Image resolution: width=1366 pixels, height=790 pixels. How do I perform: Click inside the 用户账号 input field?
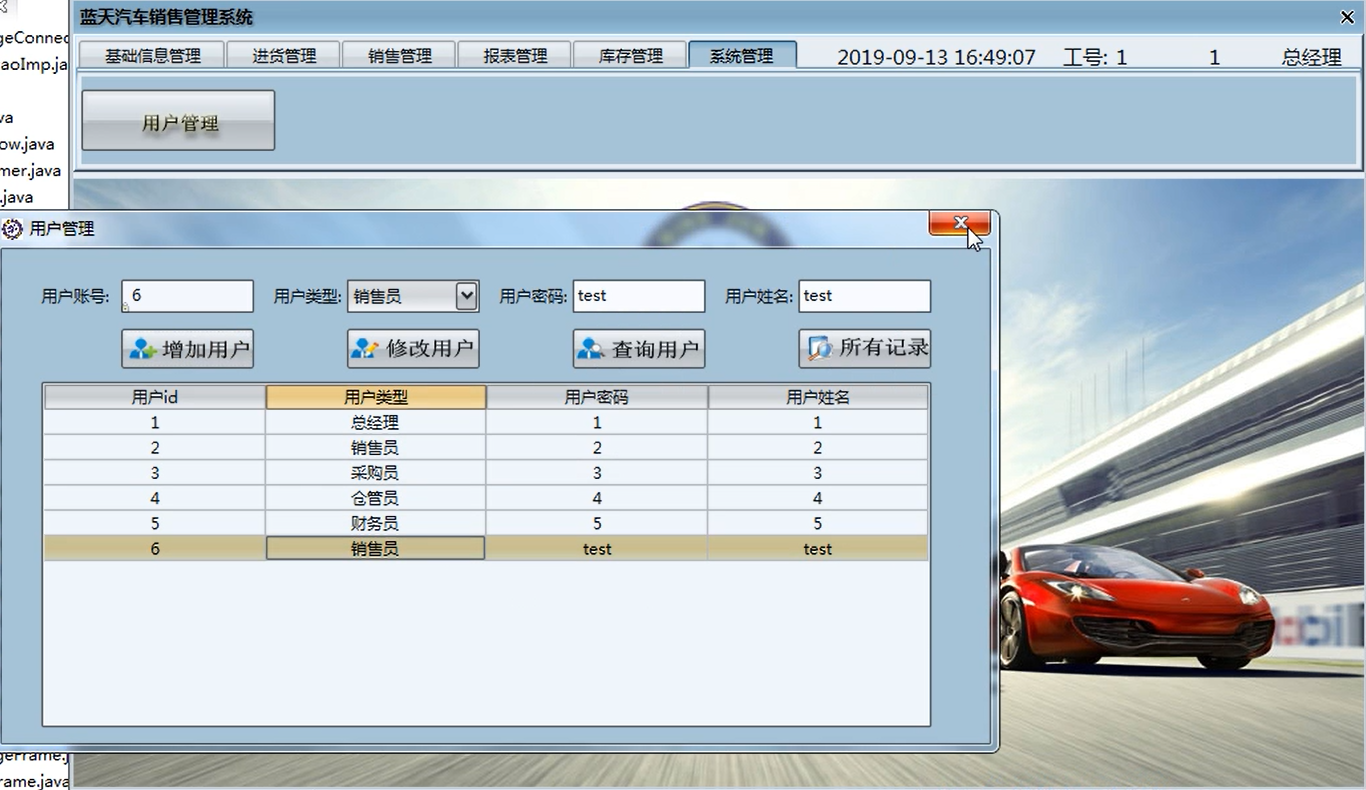click(x=188, y=296)
